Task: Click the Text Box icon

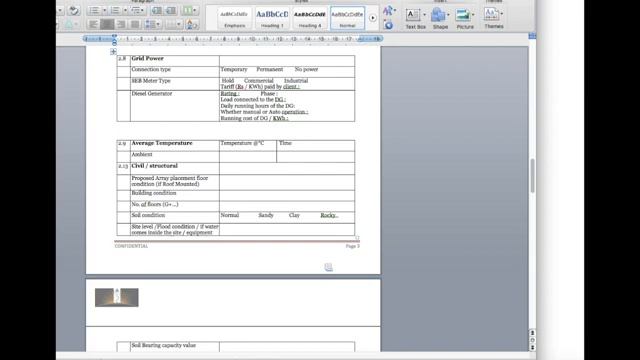Action: (413, 15)
